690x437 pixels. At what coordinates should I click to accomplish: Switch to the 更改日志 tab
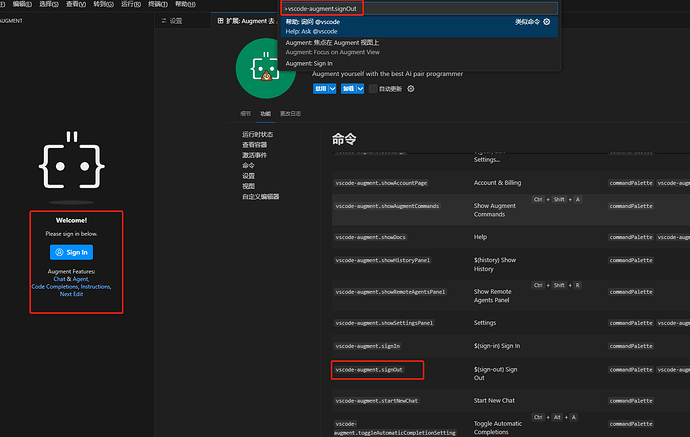point(290,114)
